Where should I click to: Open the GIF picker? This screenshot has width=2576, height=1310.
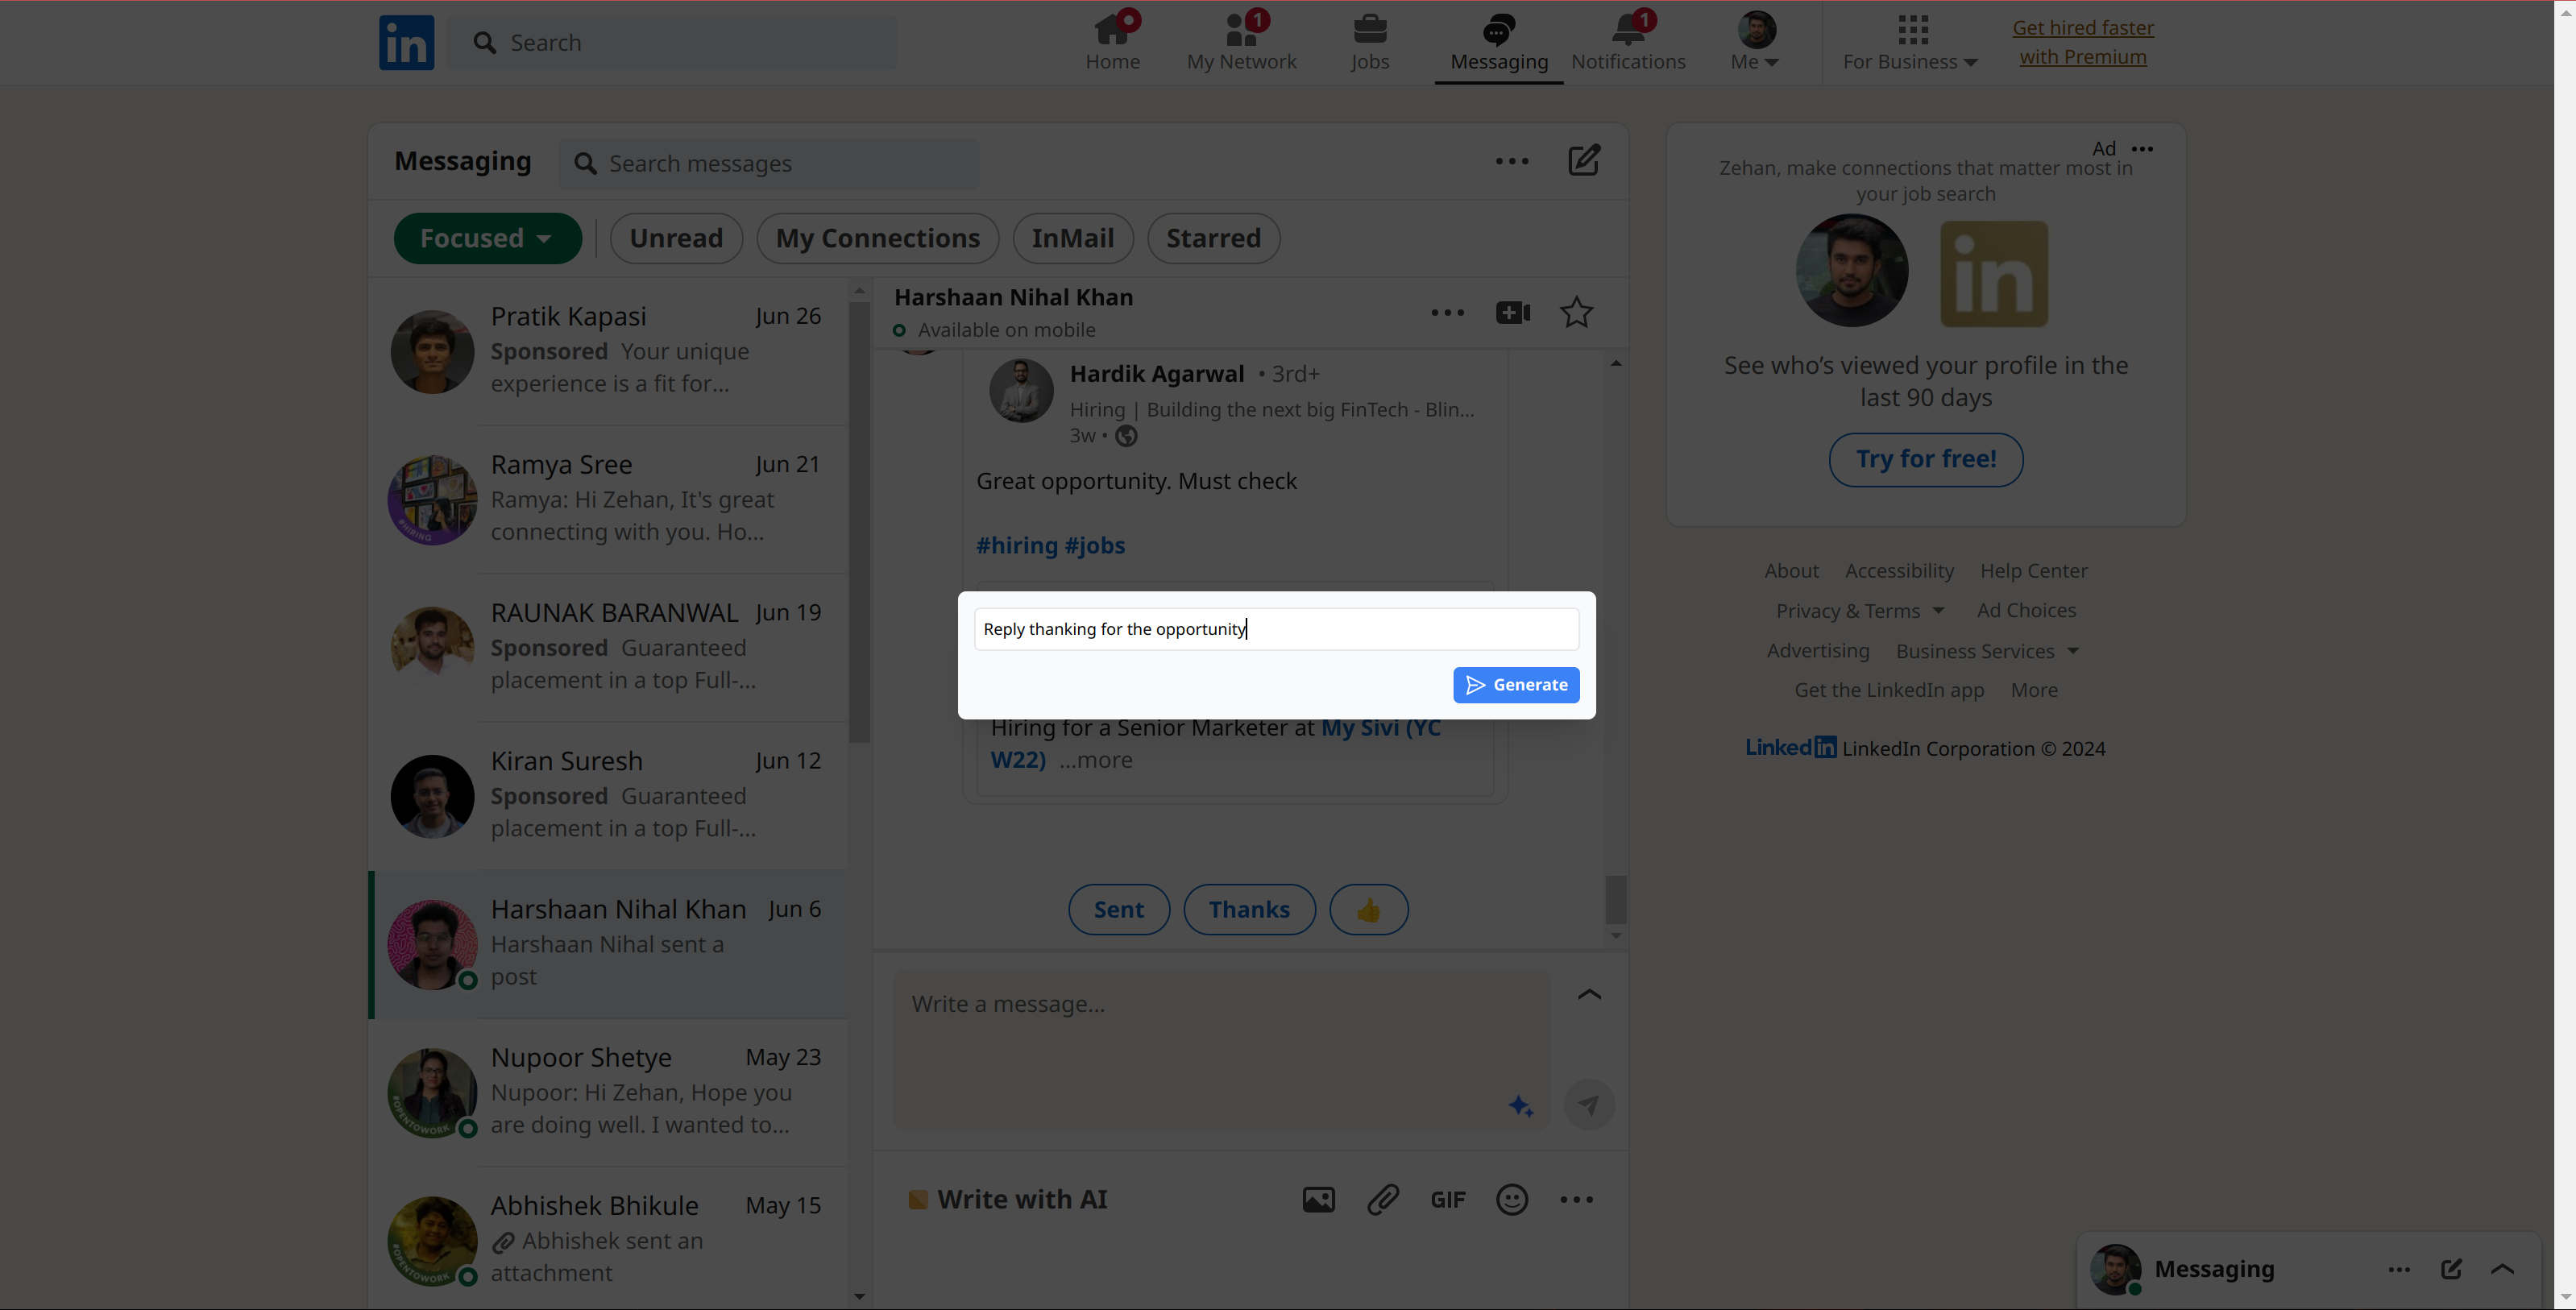[1448, 1199]
